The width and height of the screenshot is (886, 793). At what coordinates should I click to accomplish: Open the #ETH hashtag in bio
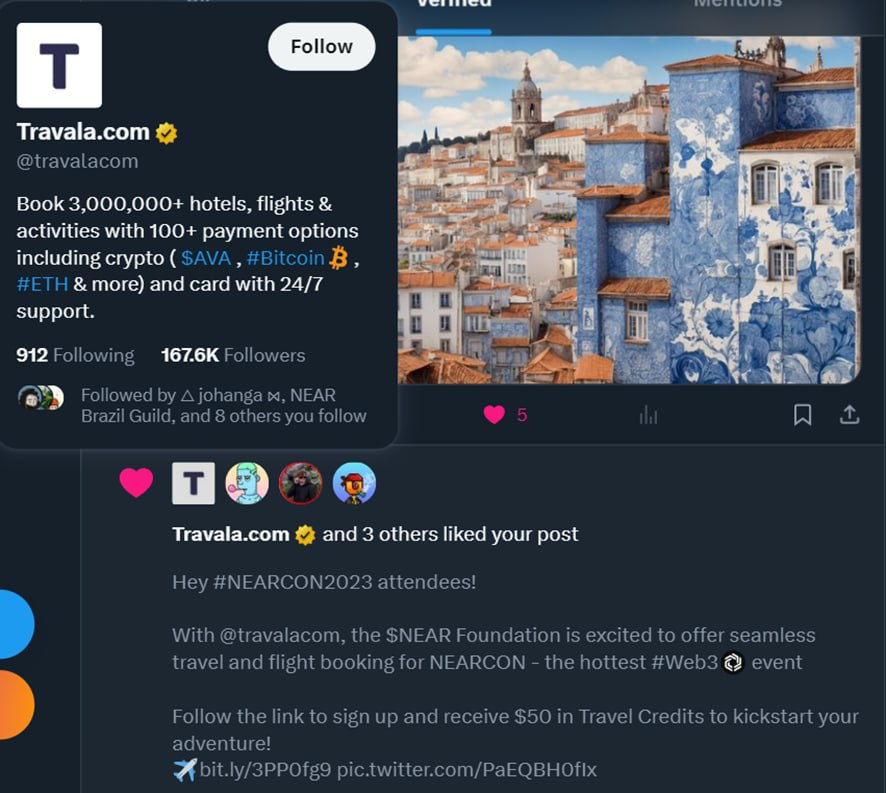click(x=42, y=284)
